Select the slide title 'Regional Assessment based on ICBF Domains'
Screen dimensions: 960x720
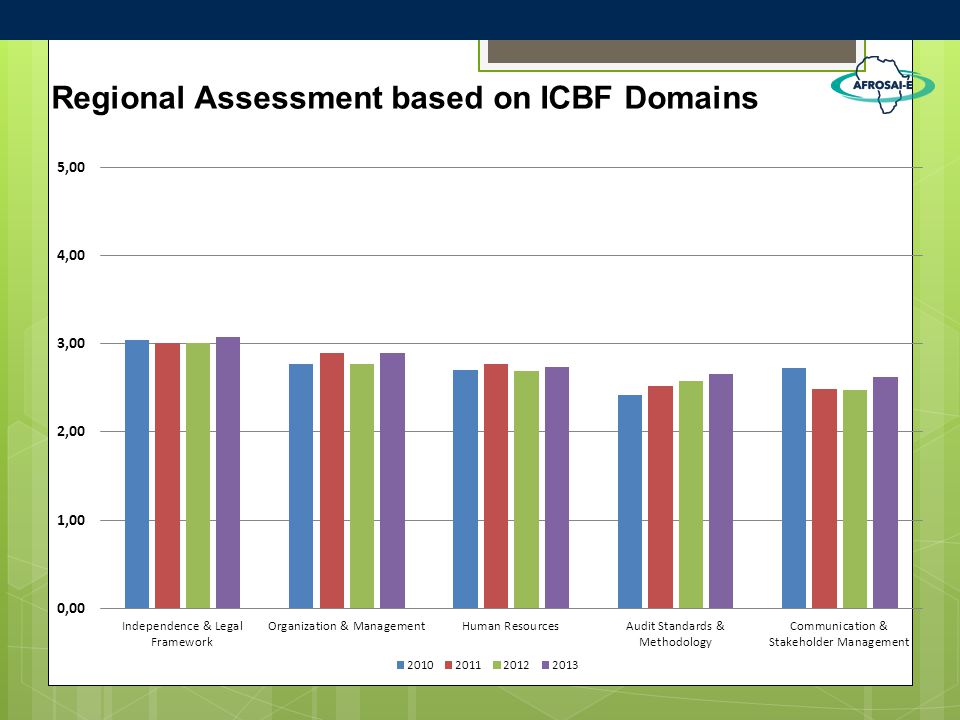(x=405, y=98)
